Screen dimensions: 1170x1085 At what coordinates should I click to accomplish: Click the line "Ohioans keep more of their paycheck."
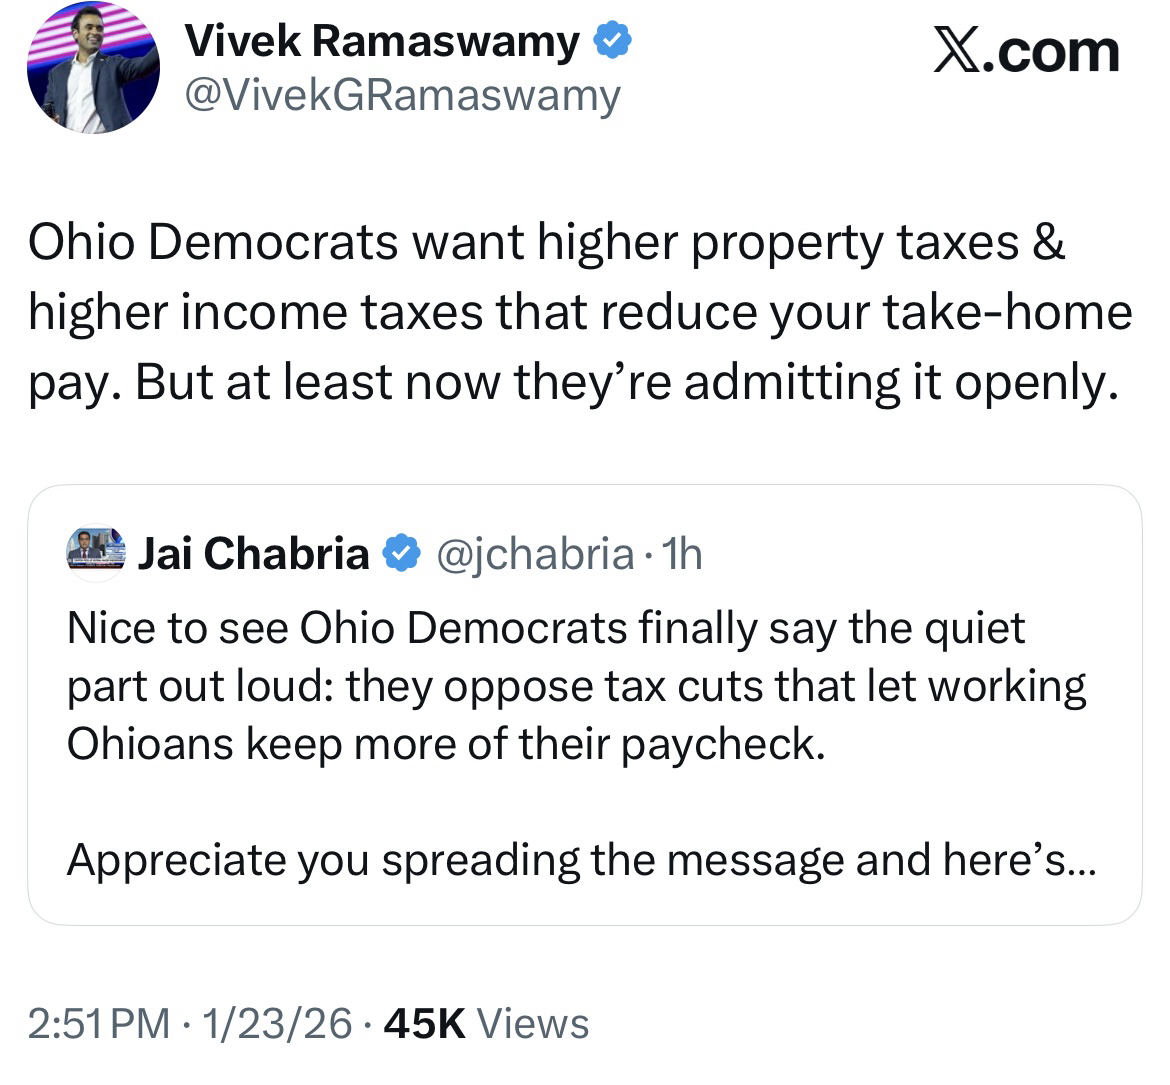coord(446,744)
